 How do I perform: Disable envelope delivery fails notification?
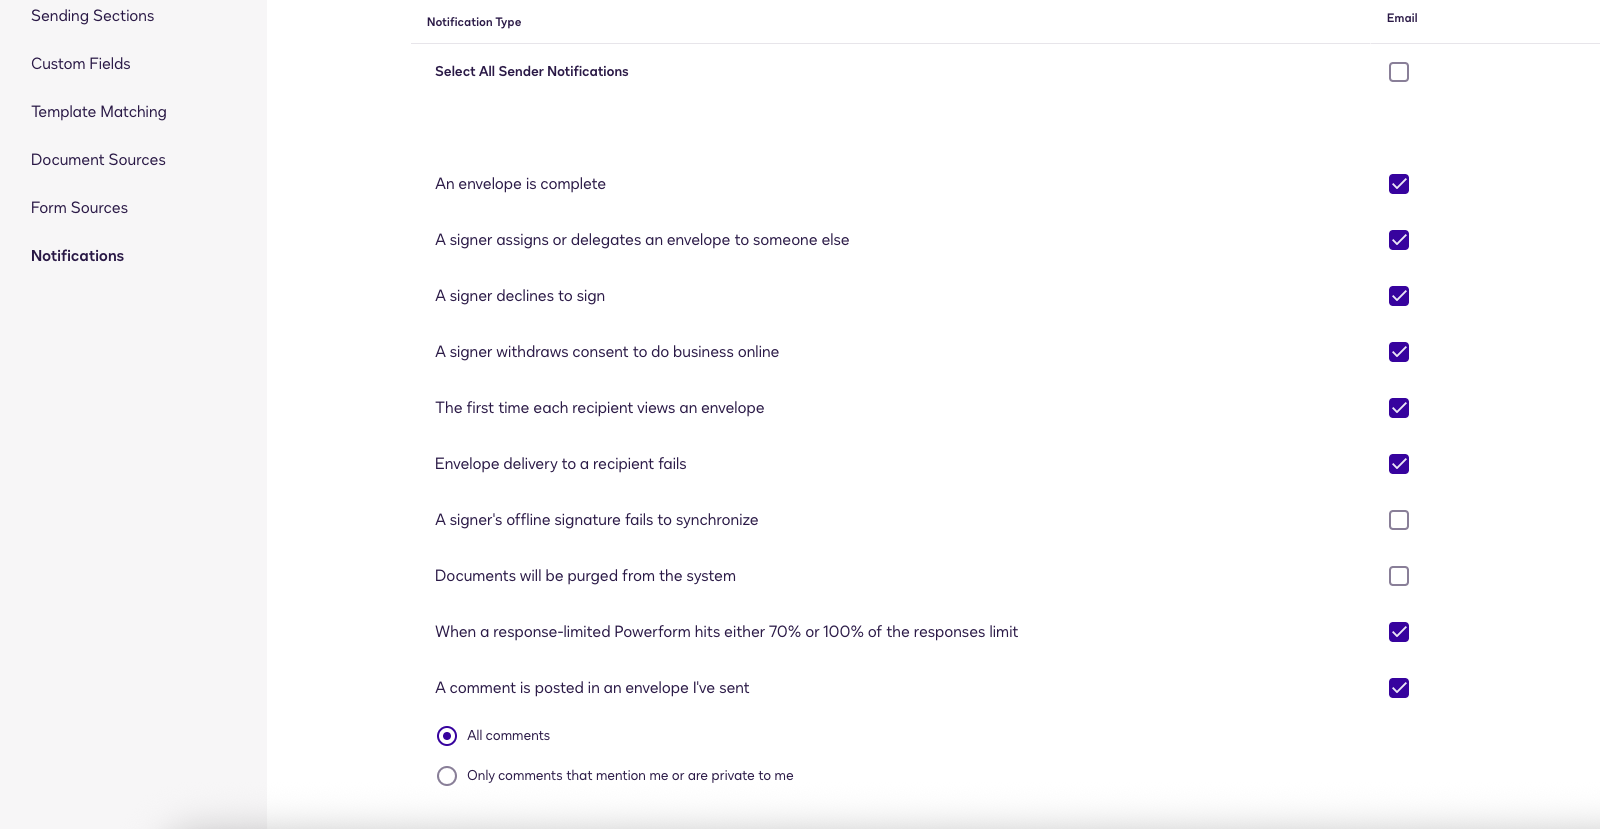pos(1399,464)
